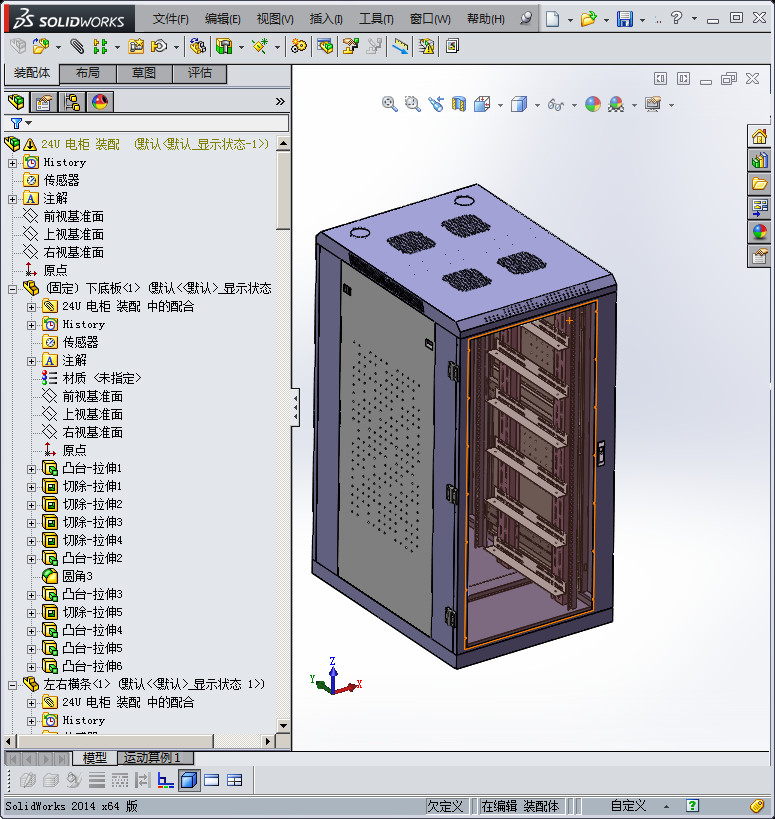
Task: Switch to the 布局 tab
Action: point(88,73)
